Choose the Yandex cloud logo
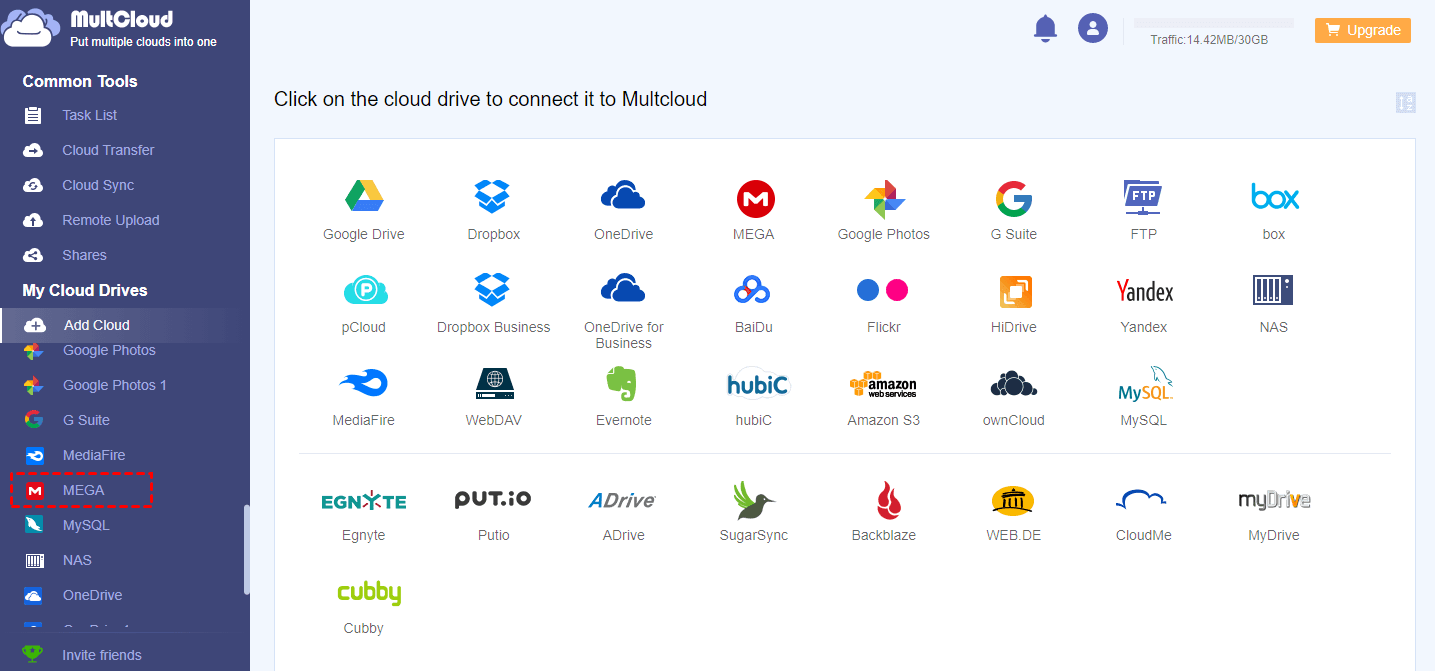Viewport: 1435px width, 671px height. [x=1144, y=291]
